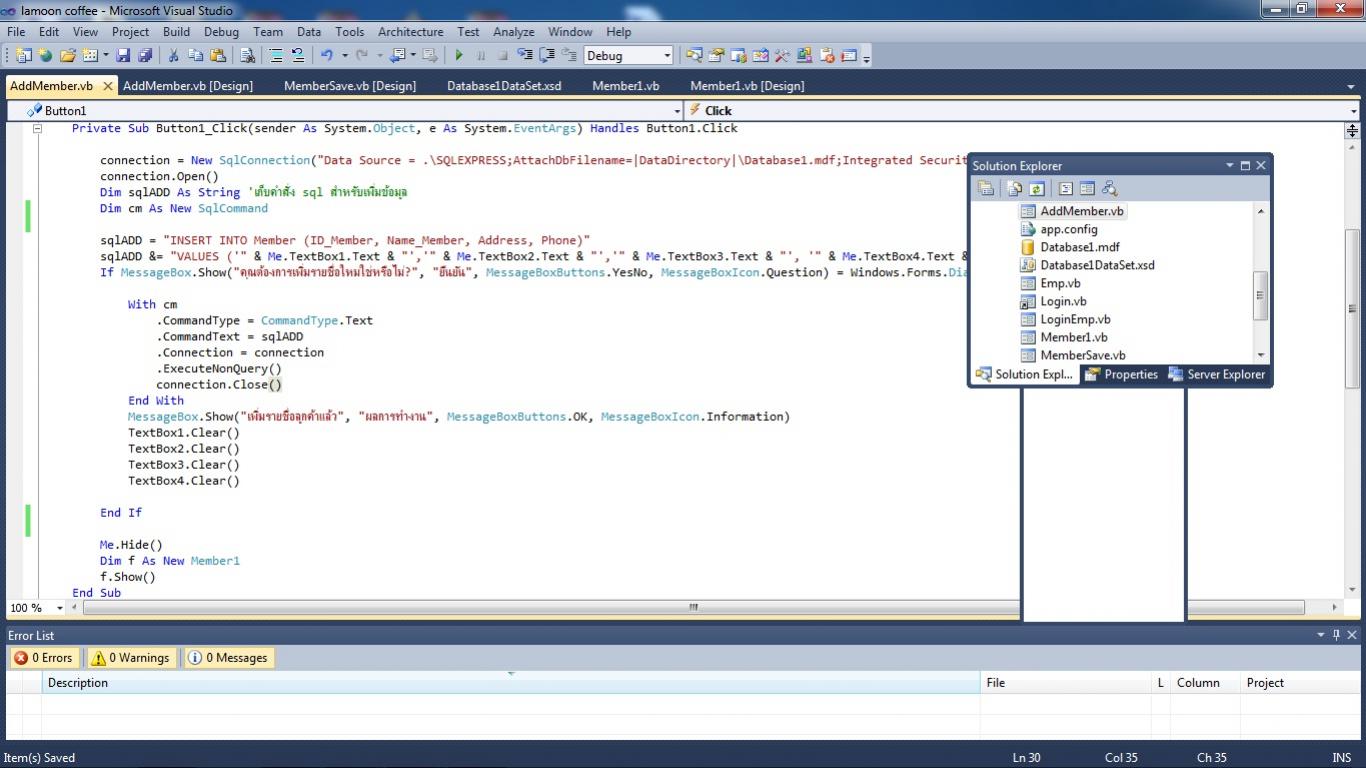Open Error List window position dropdown
Viewport: 1366px width, 768px height.
click(1320, 635)
